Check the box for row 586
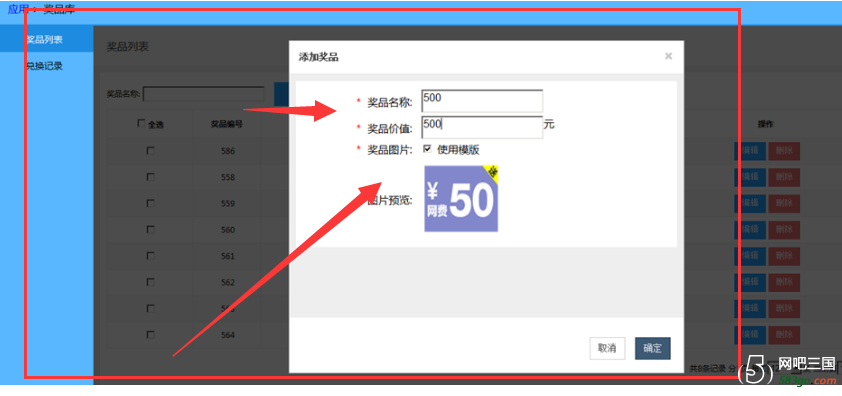This screenshot has height=396, width=842. point(150,151)
